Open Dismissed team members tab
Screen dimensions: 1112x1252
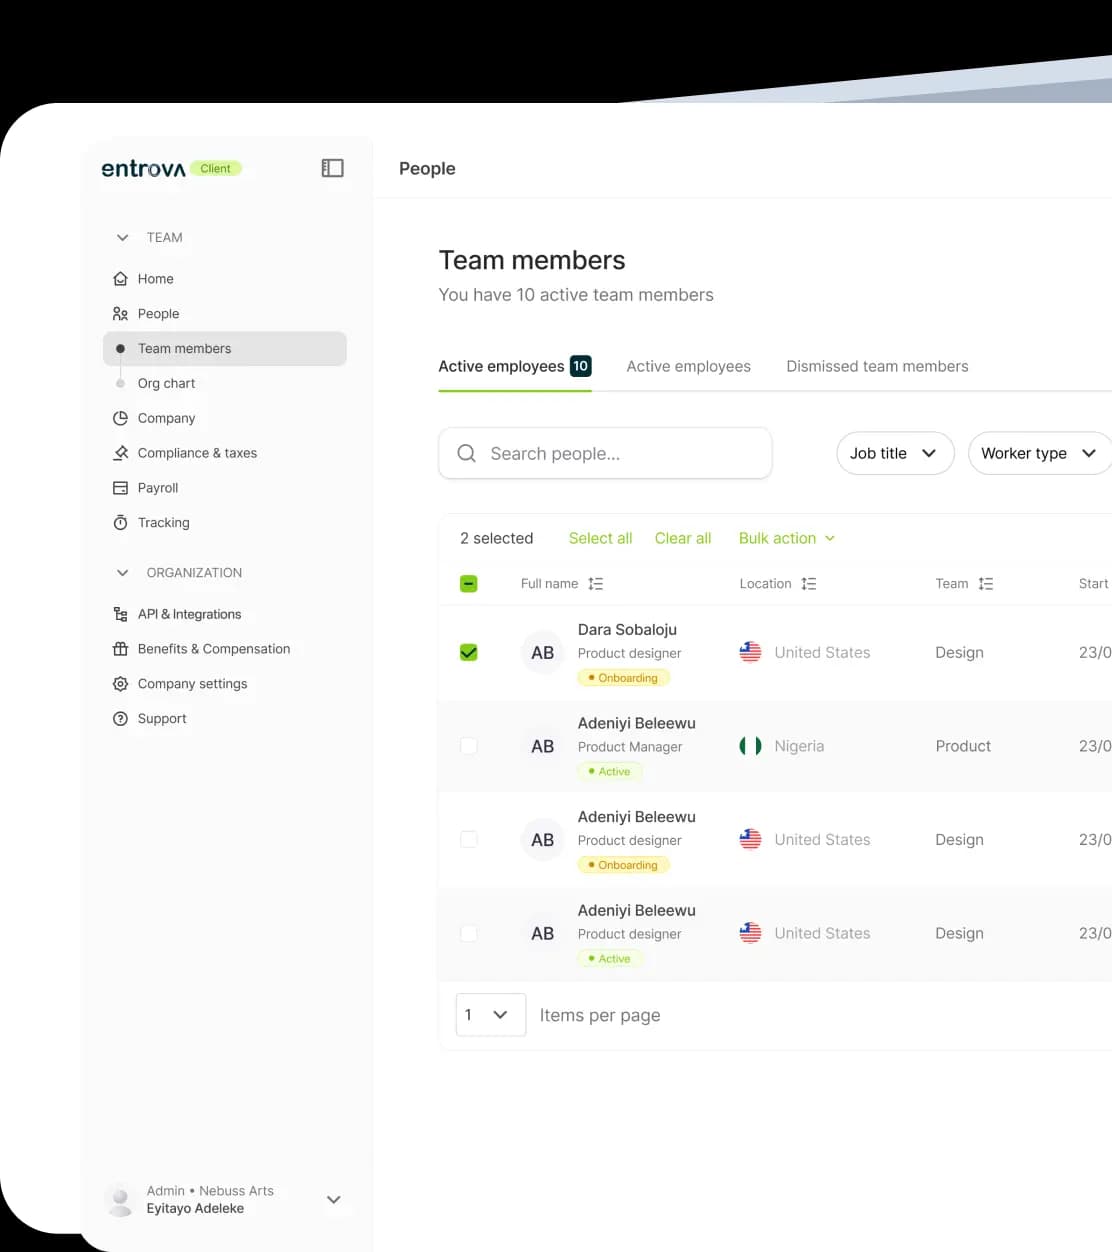(877, 367)
